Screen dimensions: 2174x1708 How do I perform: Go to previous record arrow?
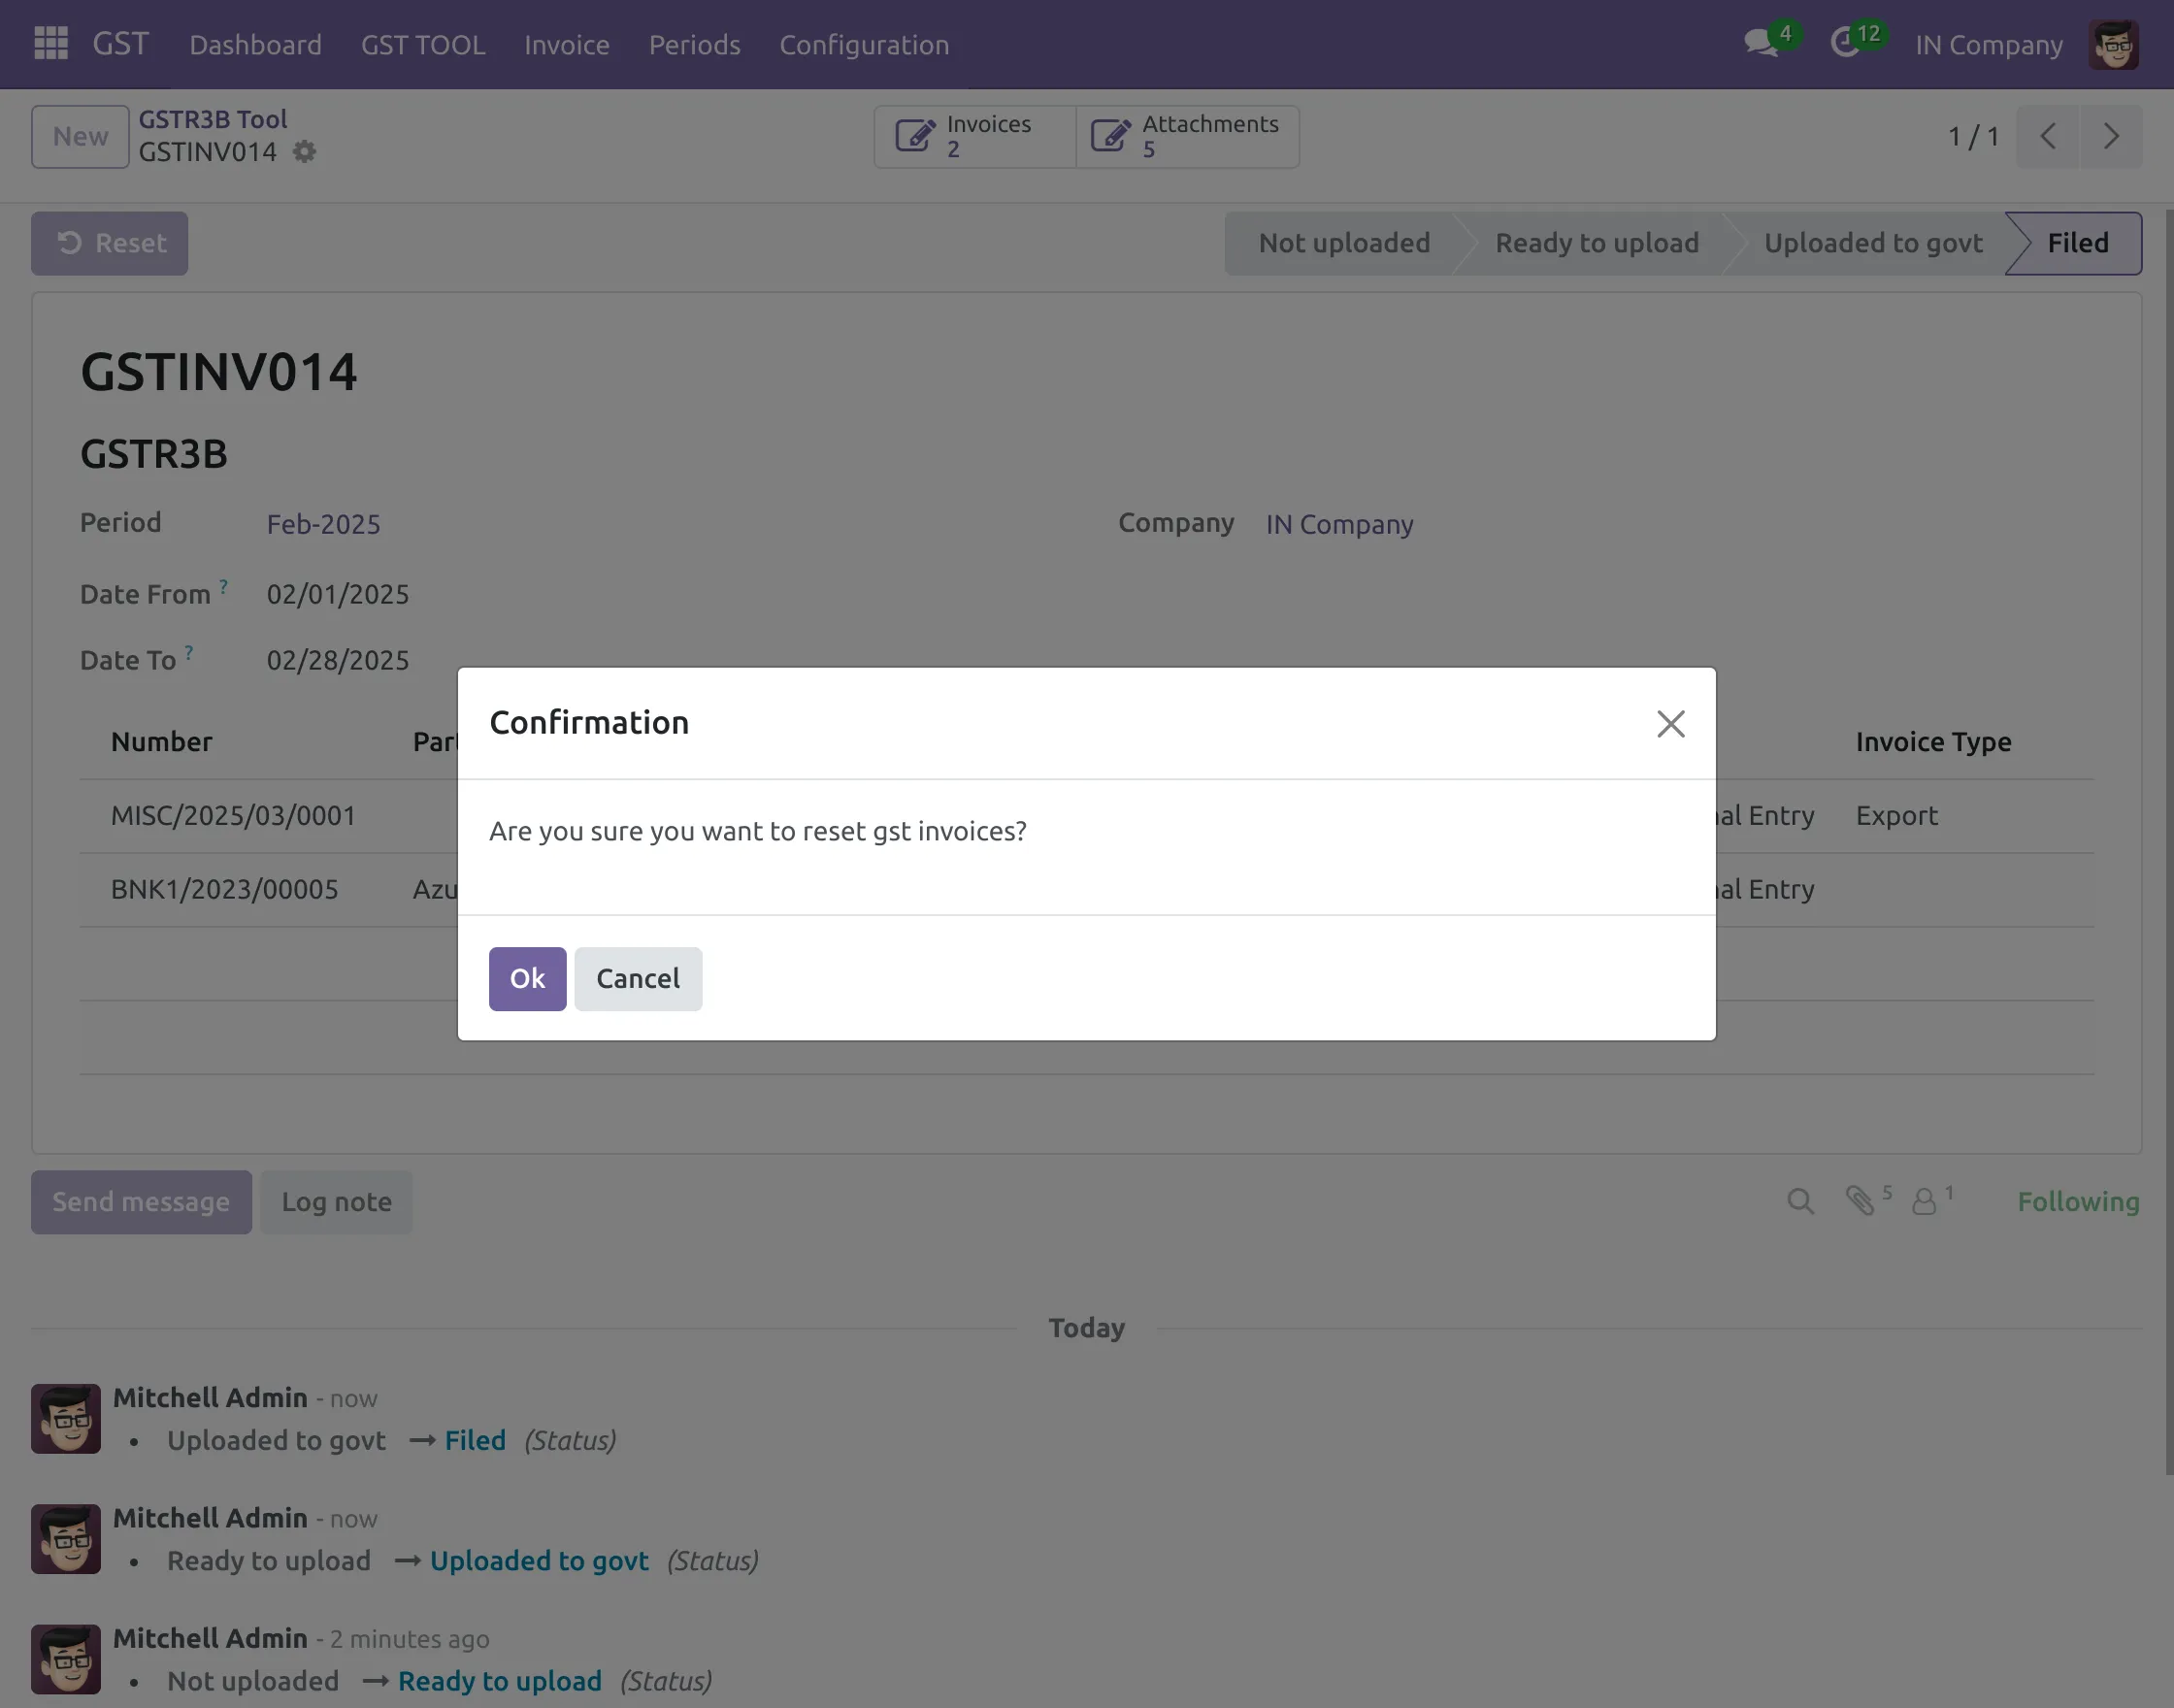pos(2048,137)
